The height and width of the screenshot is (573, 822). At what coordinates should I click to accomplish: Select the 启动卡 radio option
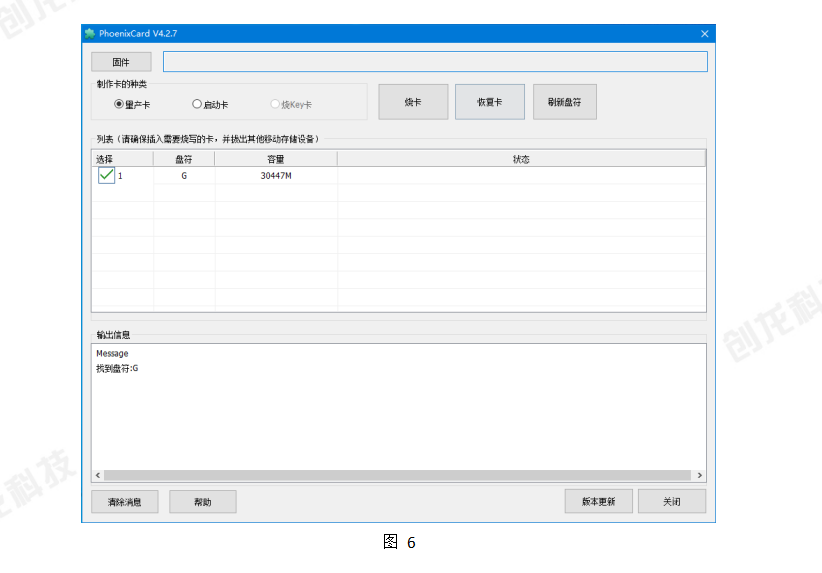[210, 104]
